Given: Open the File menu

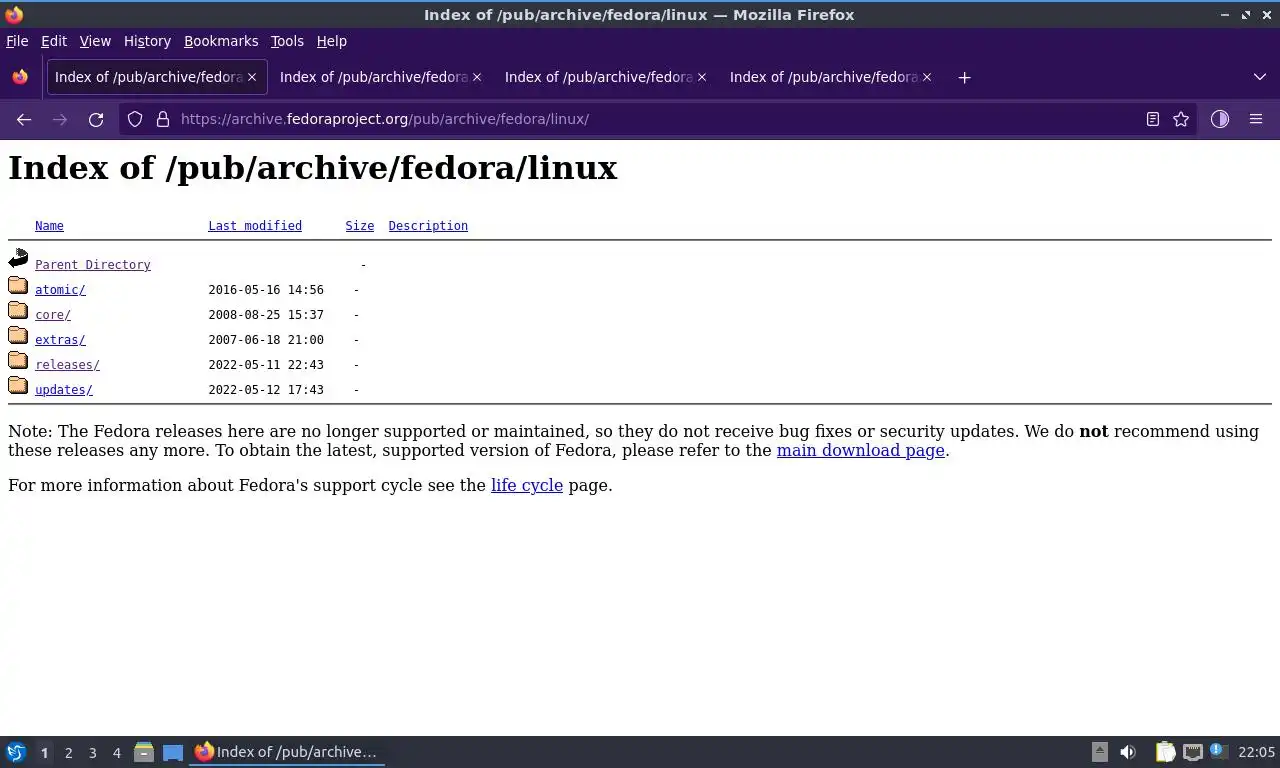Looking at the screenshot, I should coord(17,41).
